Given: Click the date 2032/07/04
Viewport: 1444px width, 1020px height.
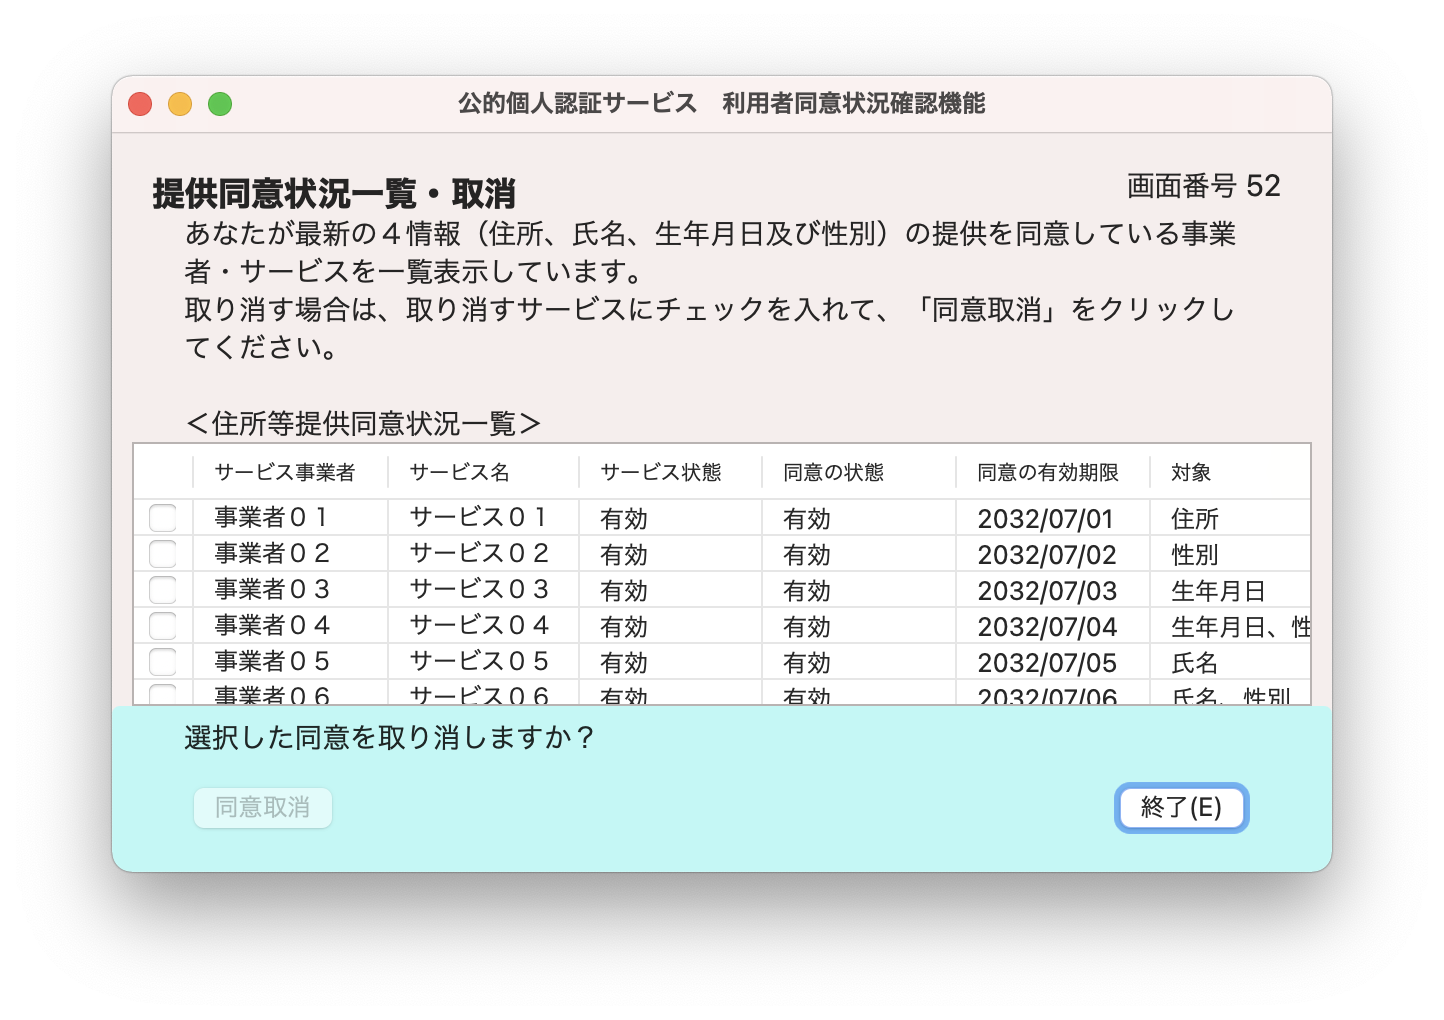Looking at the screenshot, I should tap(1046, 627).
